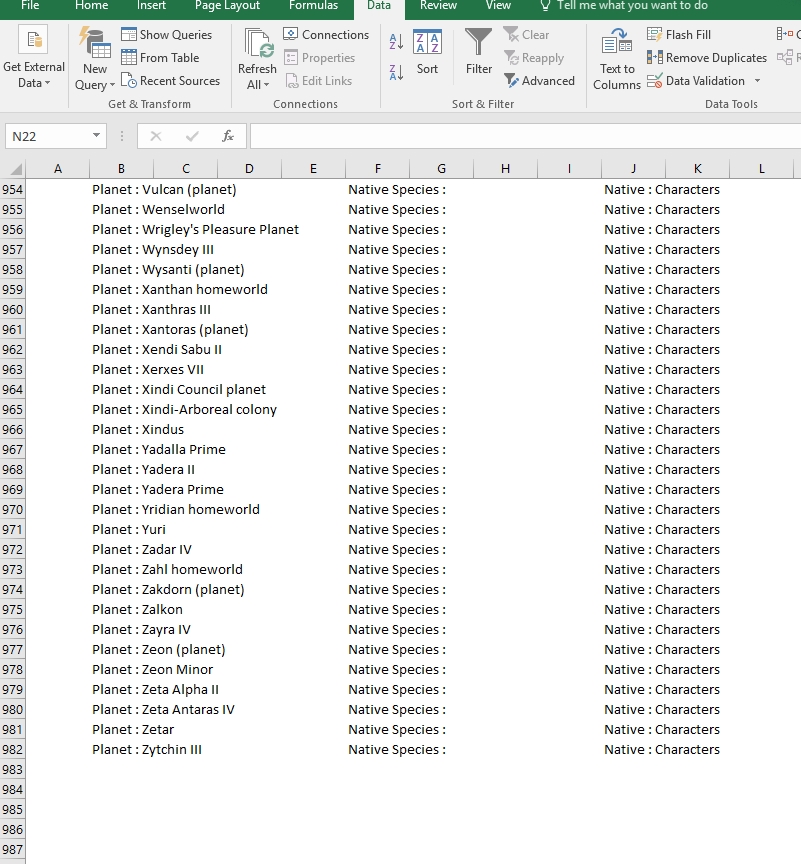801x864 pixels.
Task: Open Advanced filter options
Action: tap(539, 81)
